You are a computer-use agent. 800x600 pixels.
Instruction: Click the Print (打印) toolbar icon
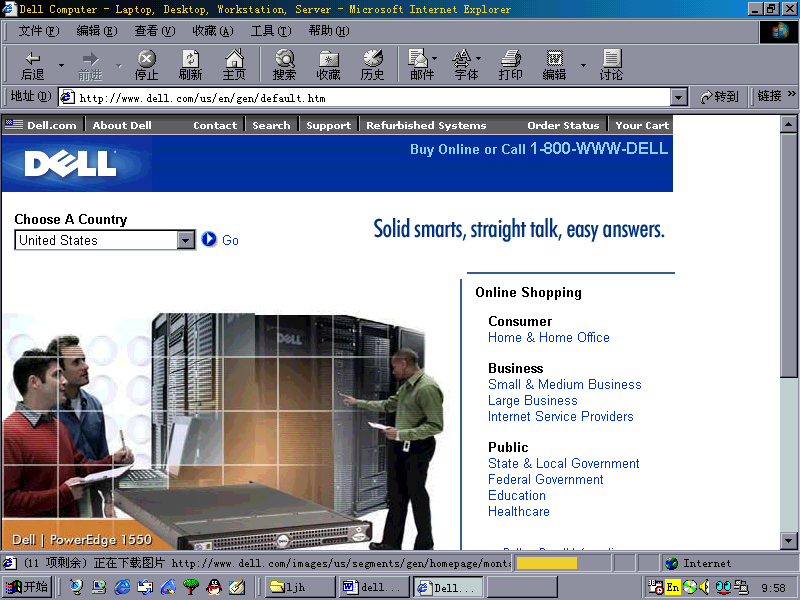pyautogui.click(x=510, y=65)
